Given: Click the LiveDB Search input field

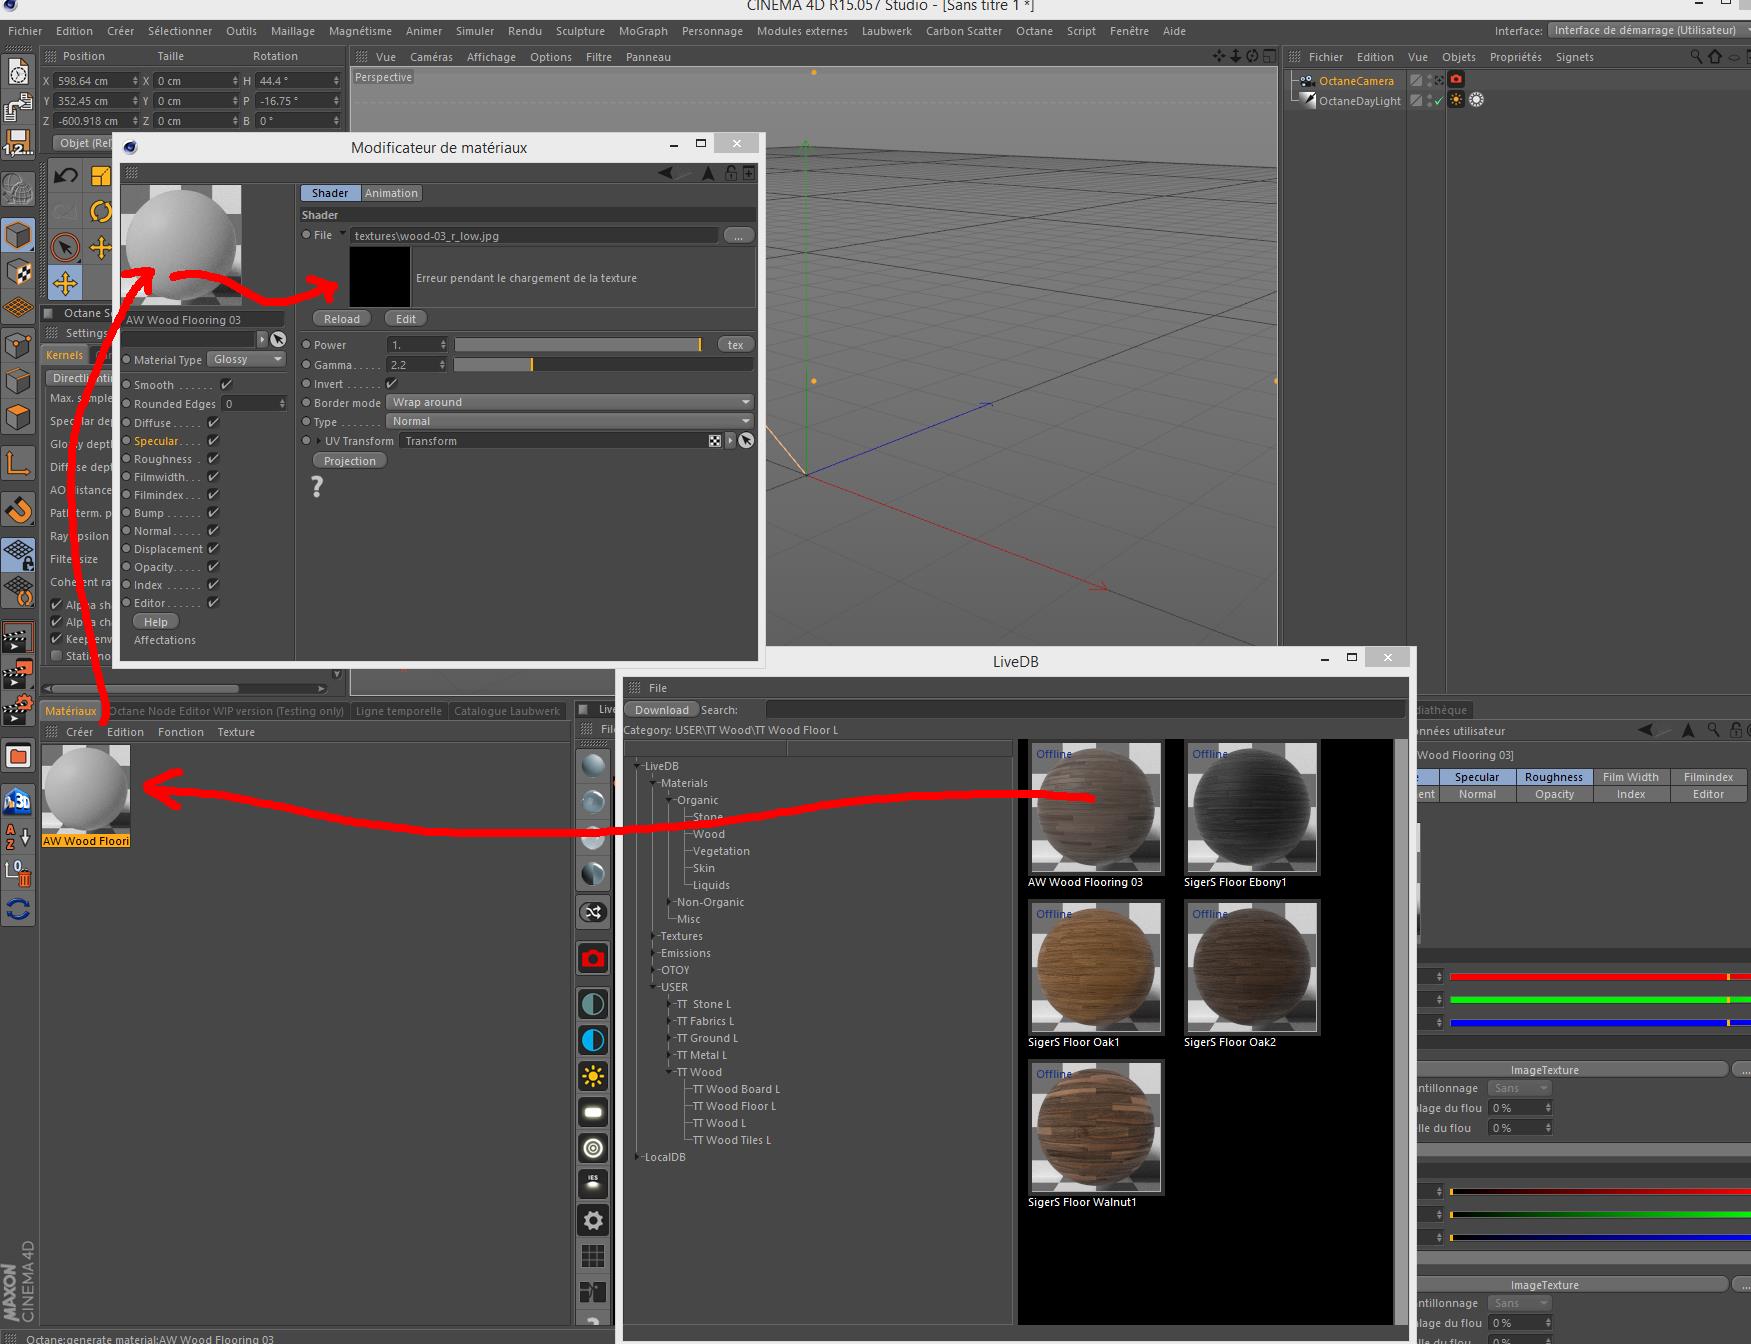Looking at the screenshot, I should coord(1085,710).
